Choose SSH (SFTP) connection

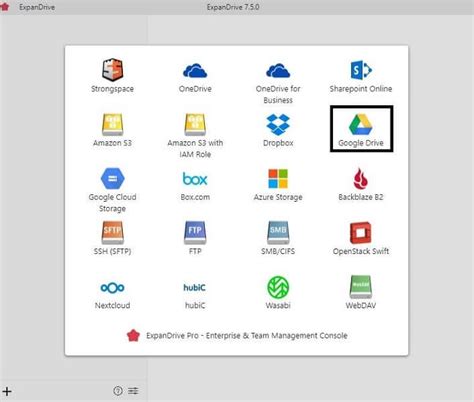[x=112, y=239]
